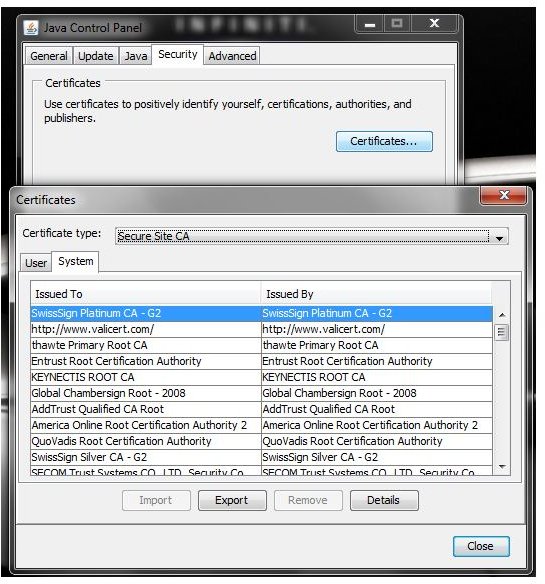
Task: Click the Issued To column header
Action: pos(146,294)
